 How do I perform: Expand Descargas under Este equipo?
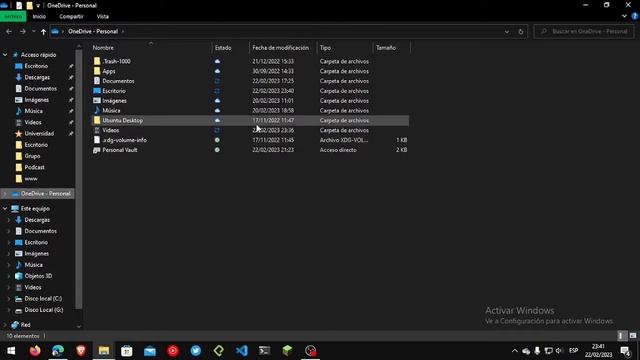pyautogui.click(x=9, y=220)
